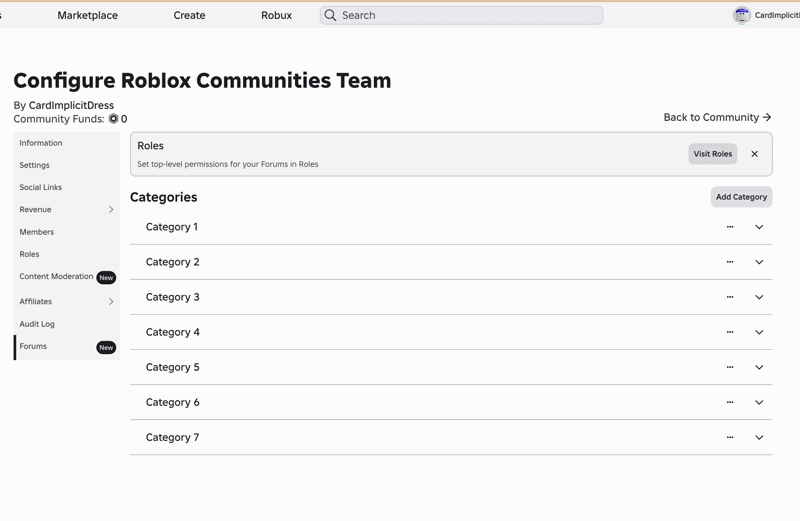Expand Category 1 with its chevron
The height and width of the screenshot is (521, 800).
click(759, 227)
